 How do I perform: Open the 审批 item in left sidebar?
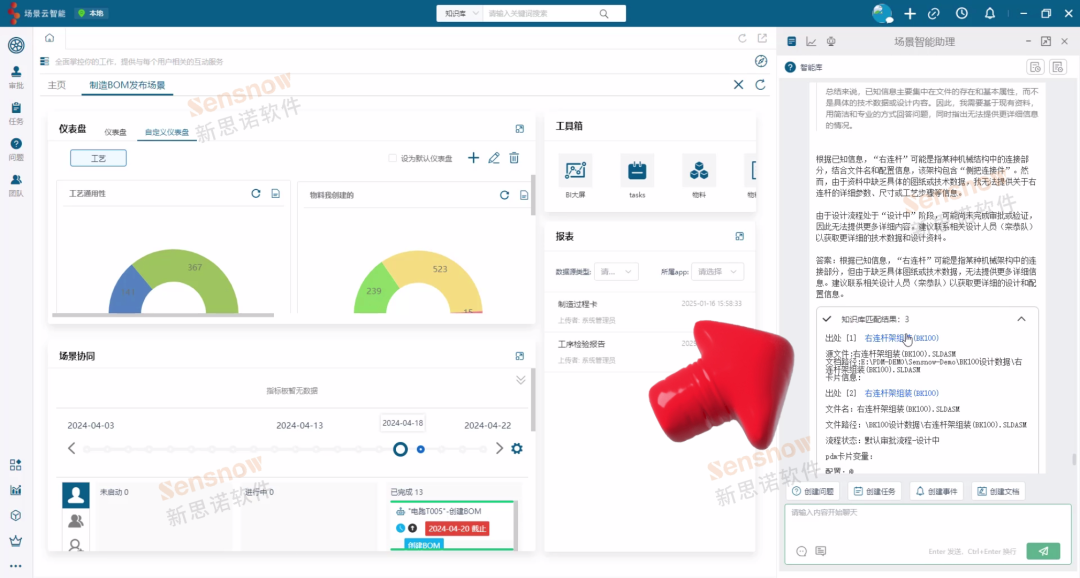(x=16, y=77)
